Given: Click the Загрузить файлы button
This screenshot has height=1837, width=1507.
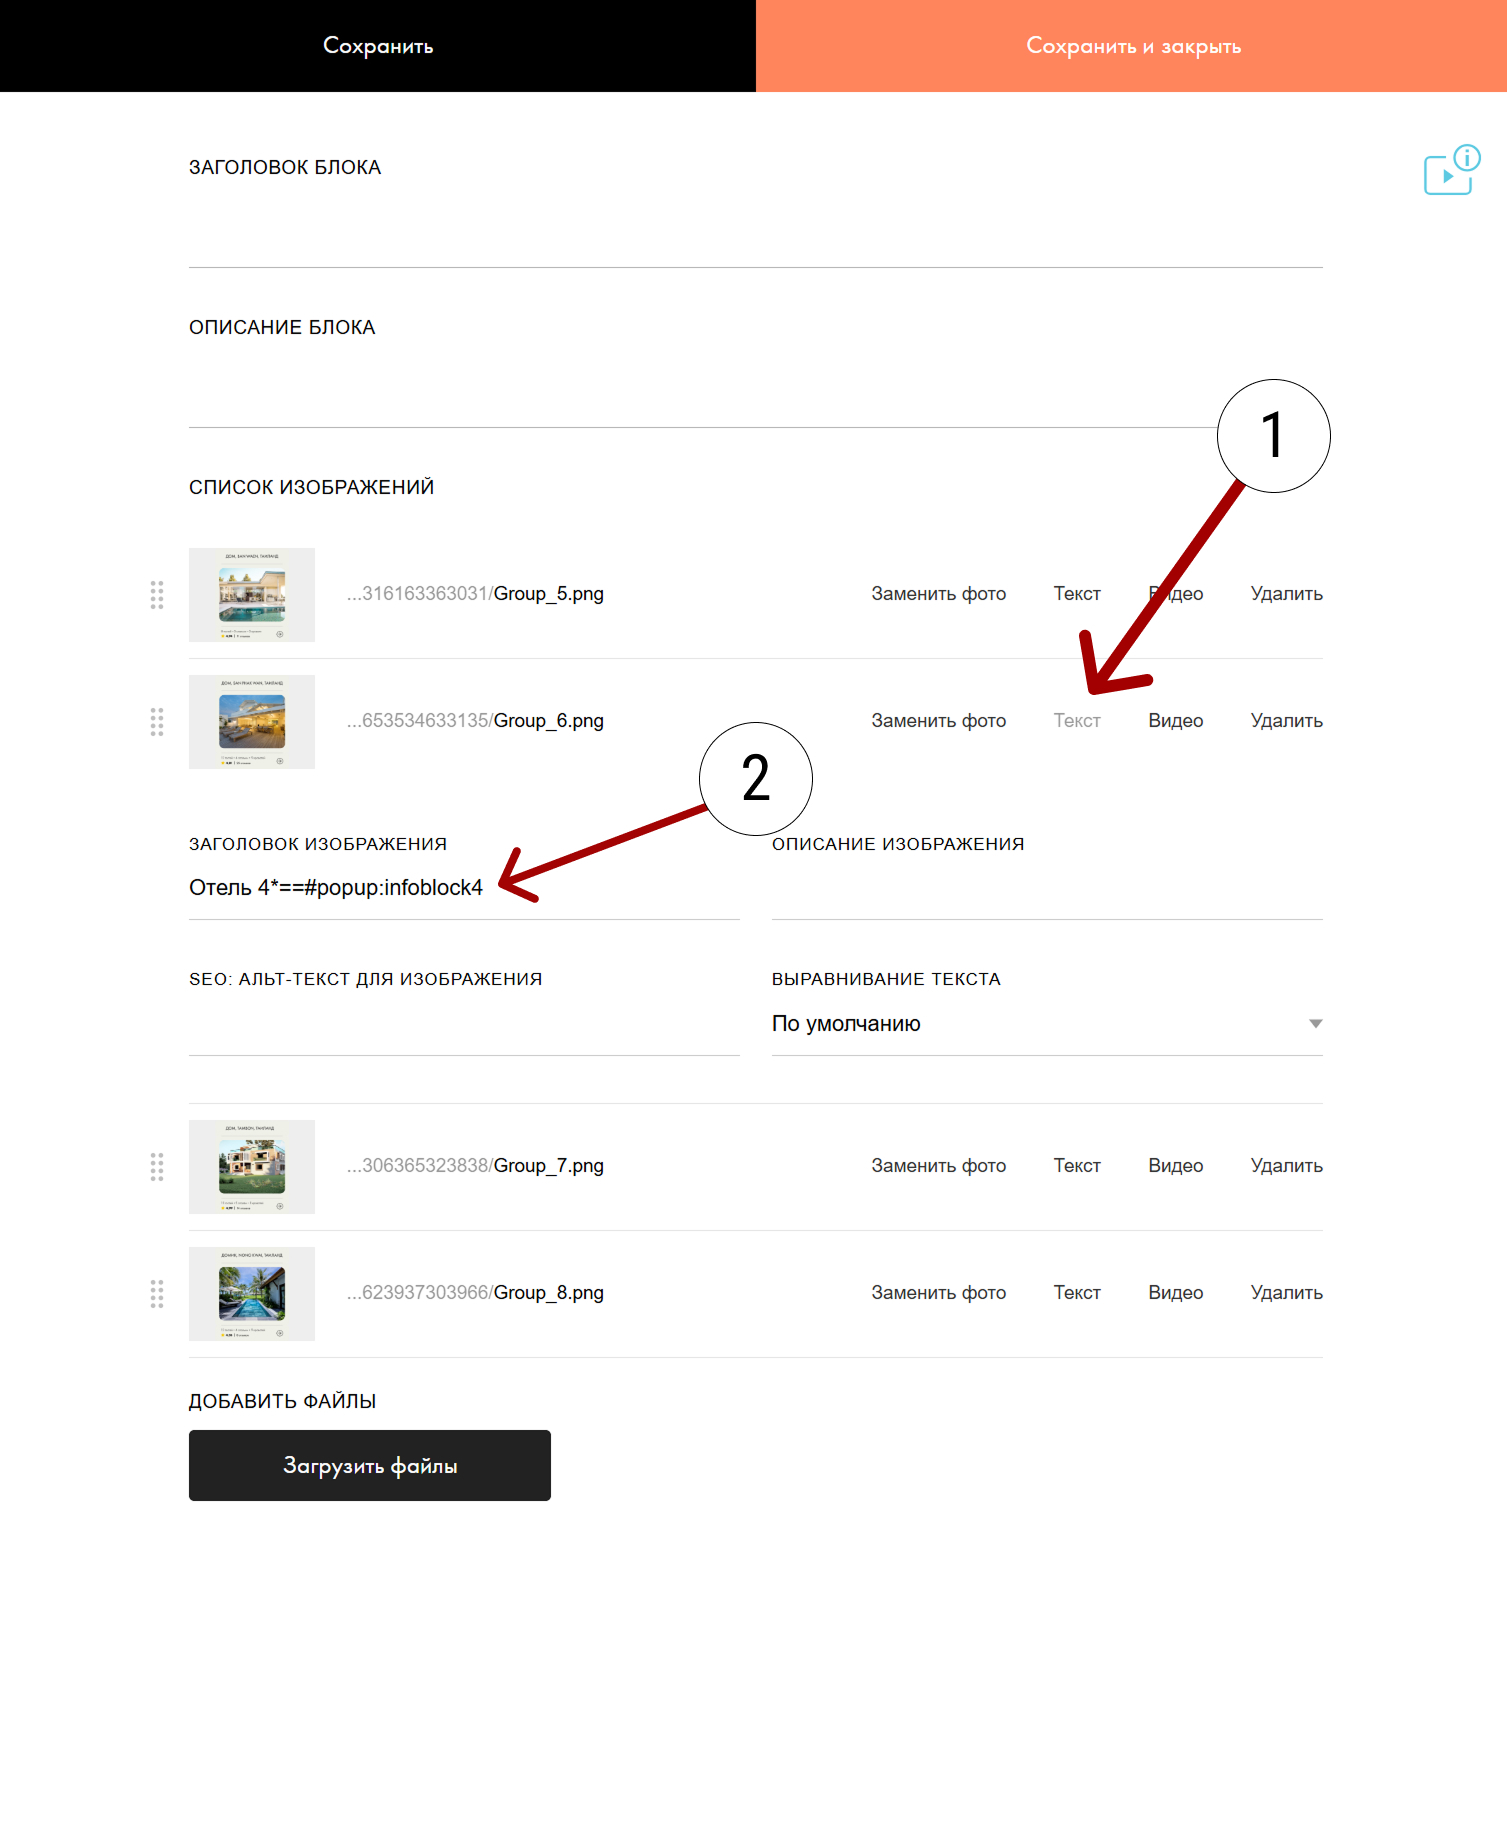Looking at the screenshot, I should 370,1466.
